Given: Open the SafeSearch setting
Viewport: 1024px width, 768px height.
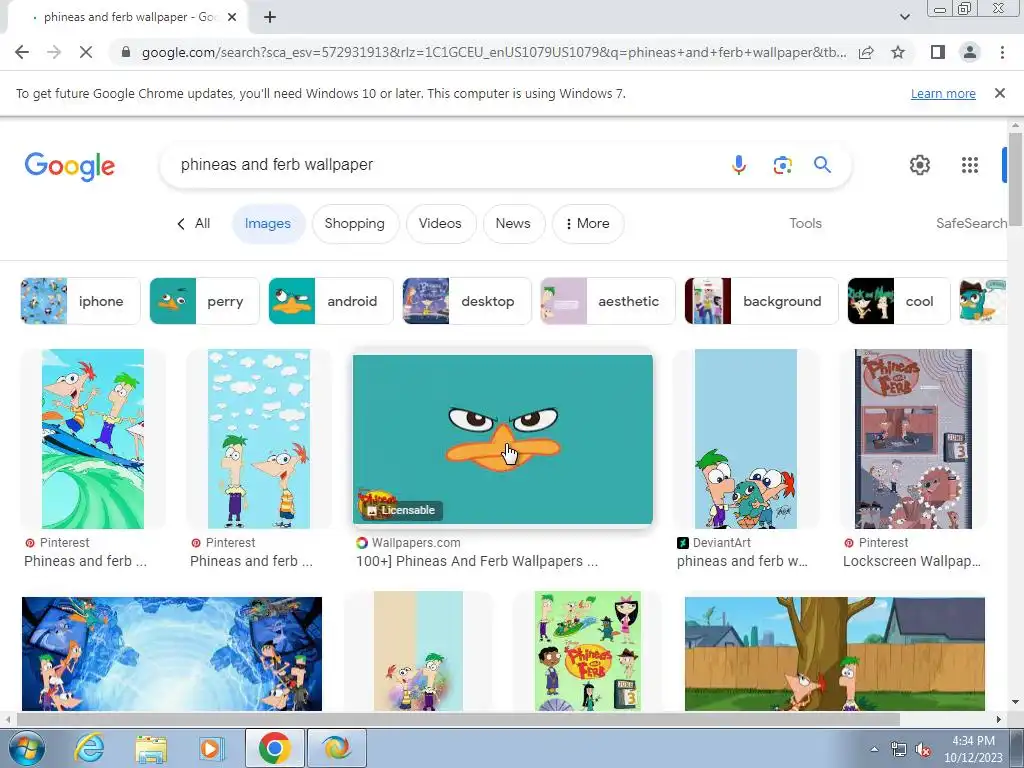Looking at the screenshot, I should [x=971, y=223].
